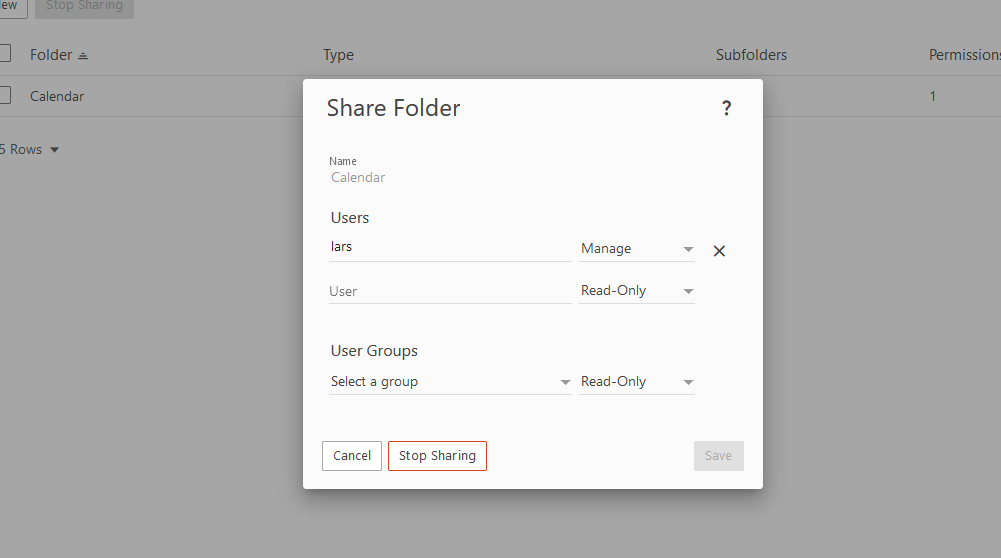This screenshot has width=1001, height=558.
Task: Click the Permissions column header
Action: 963,55
